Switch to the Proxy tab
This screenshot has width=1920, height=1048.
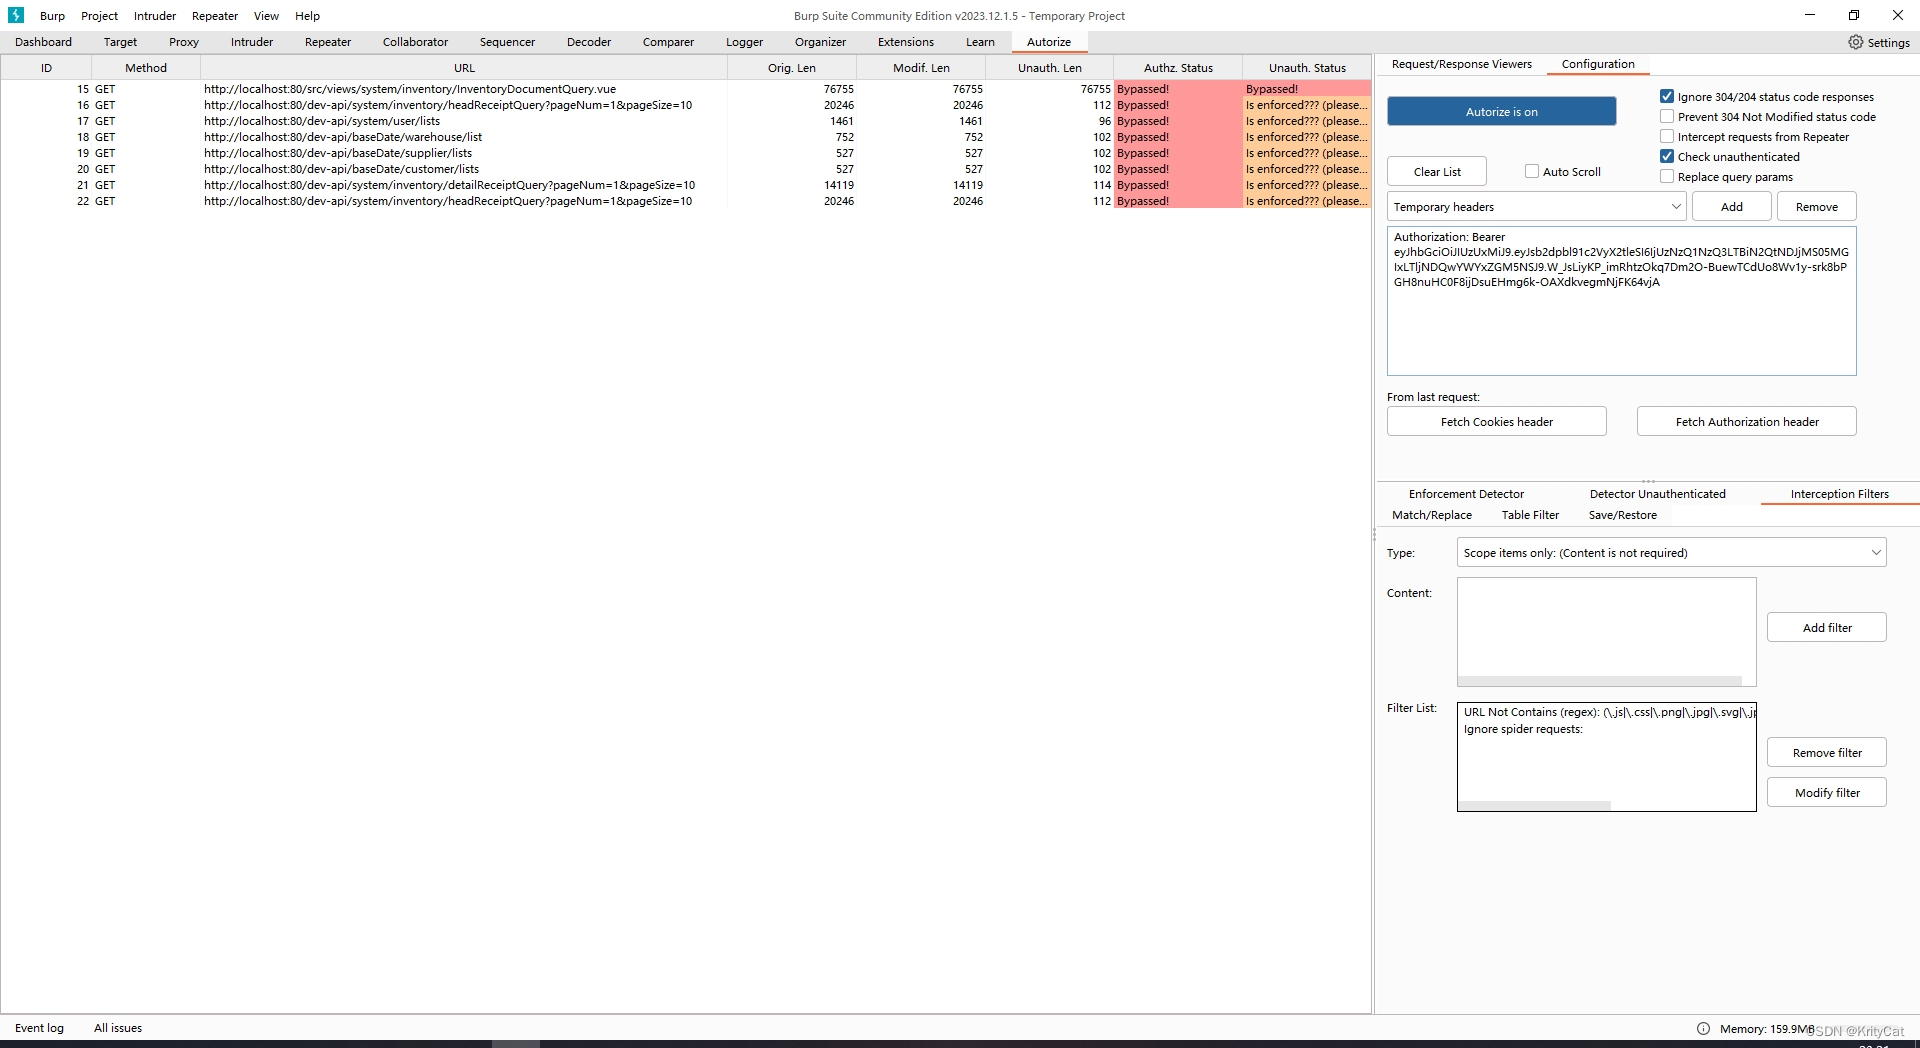184,42
